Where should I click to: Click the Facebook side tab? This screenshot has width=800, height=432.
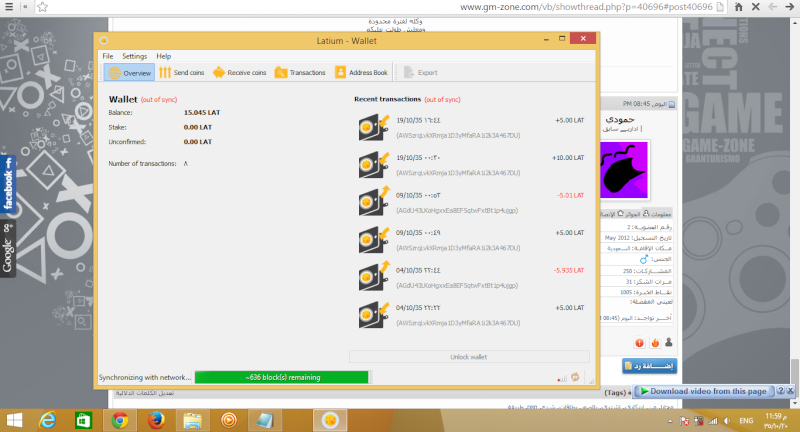[x=8, y=187]
